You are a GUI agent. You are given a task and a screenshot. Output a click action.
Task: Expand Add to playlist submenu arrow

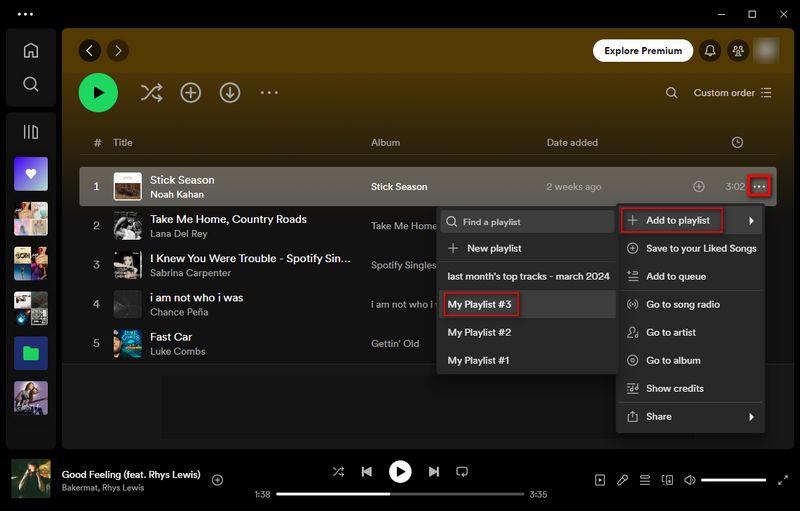[x=751, y=221]
